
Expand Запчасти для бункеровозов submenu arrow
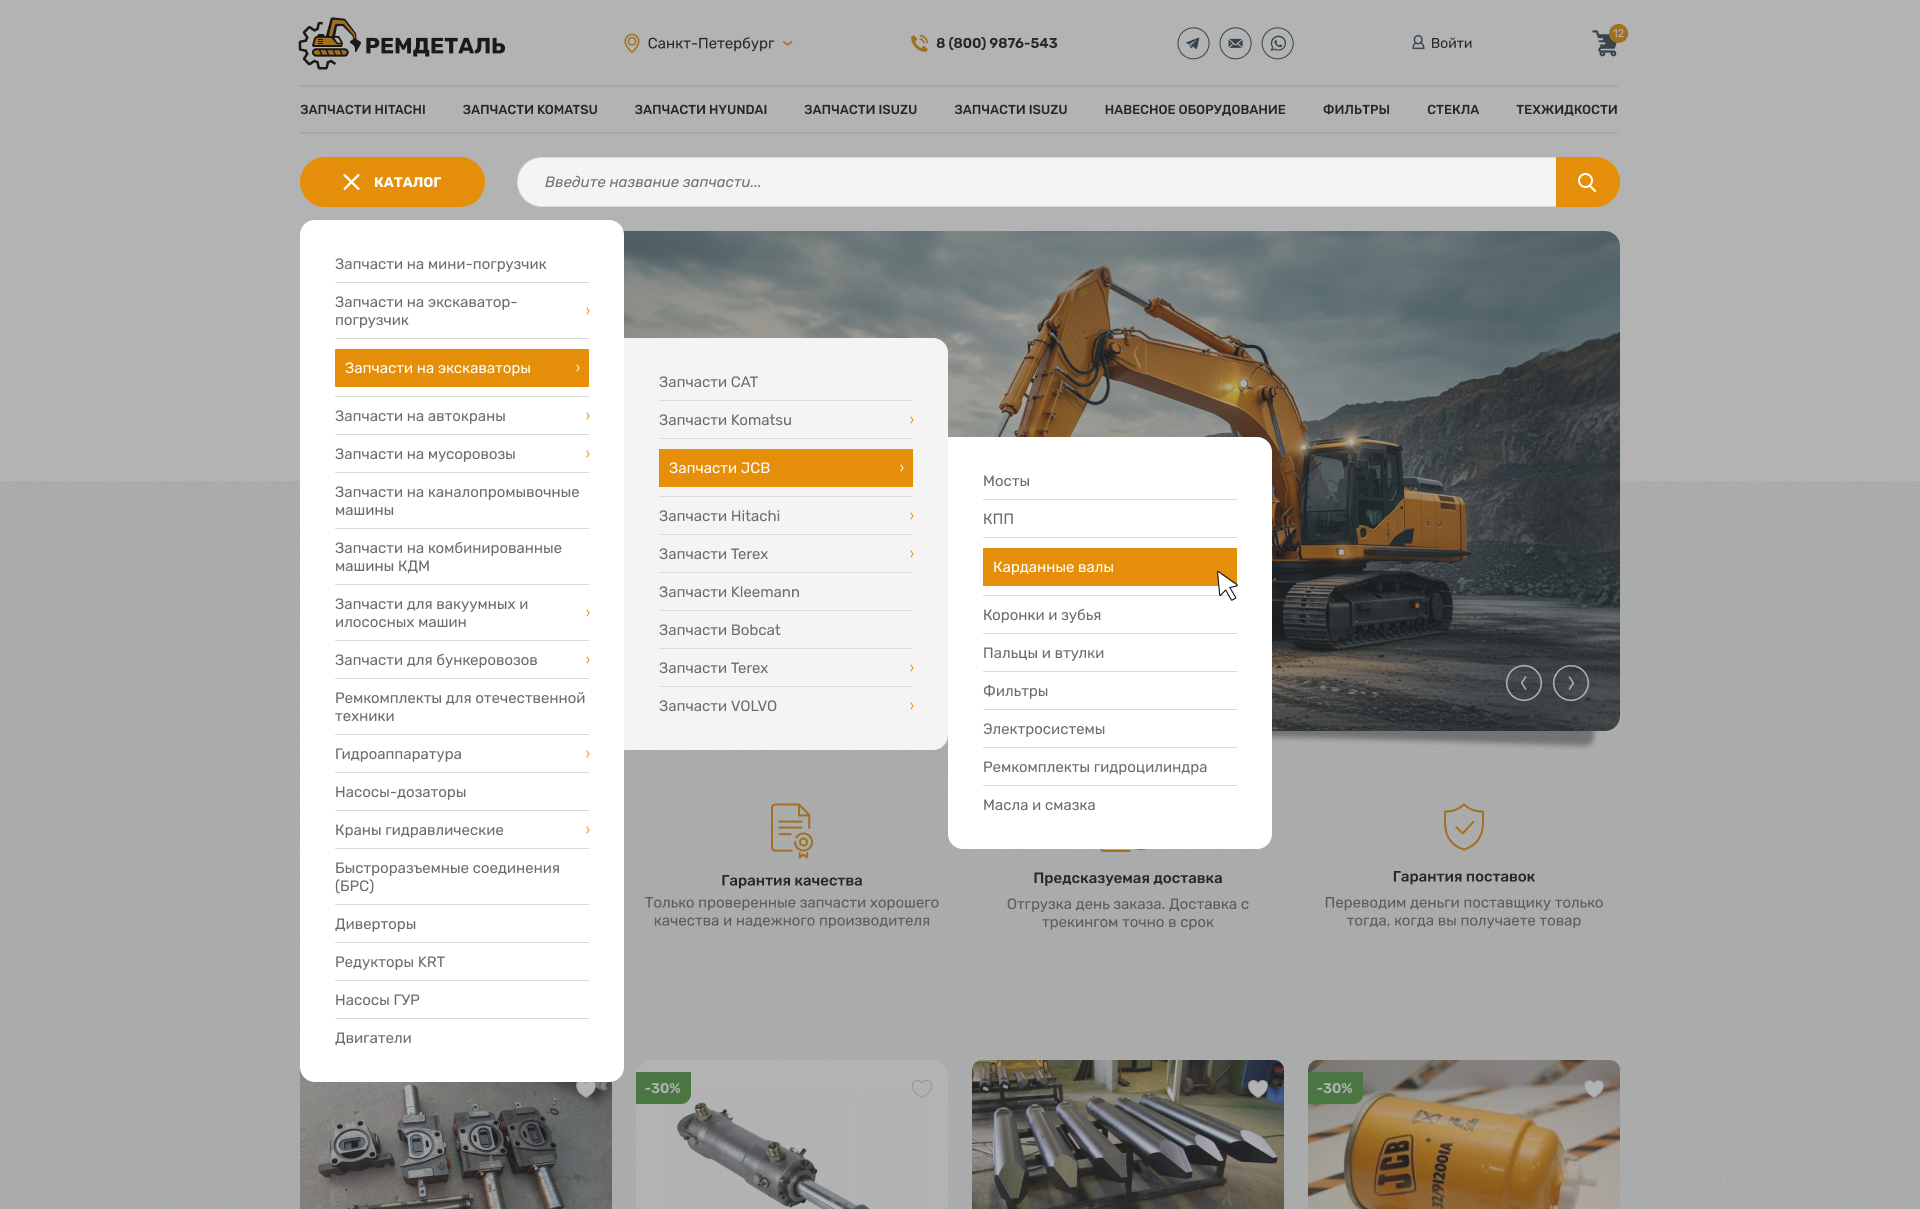click(587, 660)
